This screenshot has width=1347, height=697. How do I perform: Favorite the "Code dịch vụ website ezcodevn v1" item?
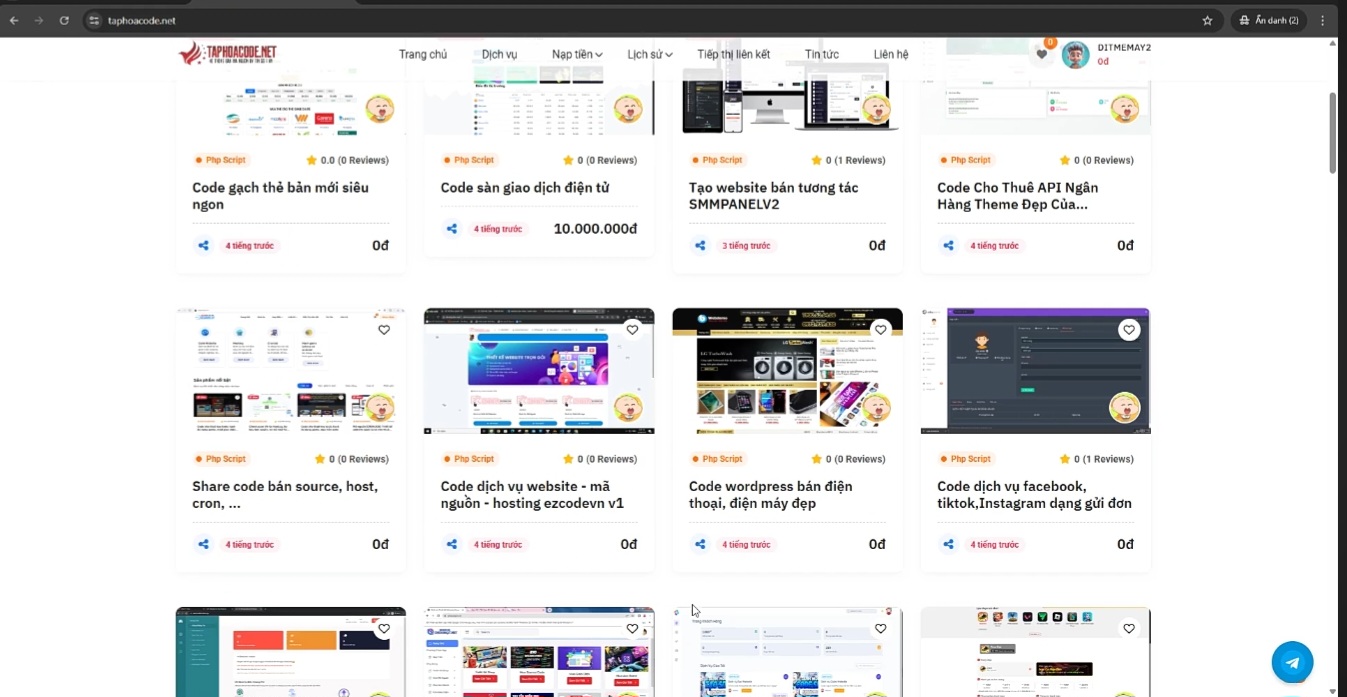tap(632, 329)
